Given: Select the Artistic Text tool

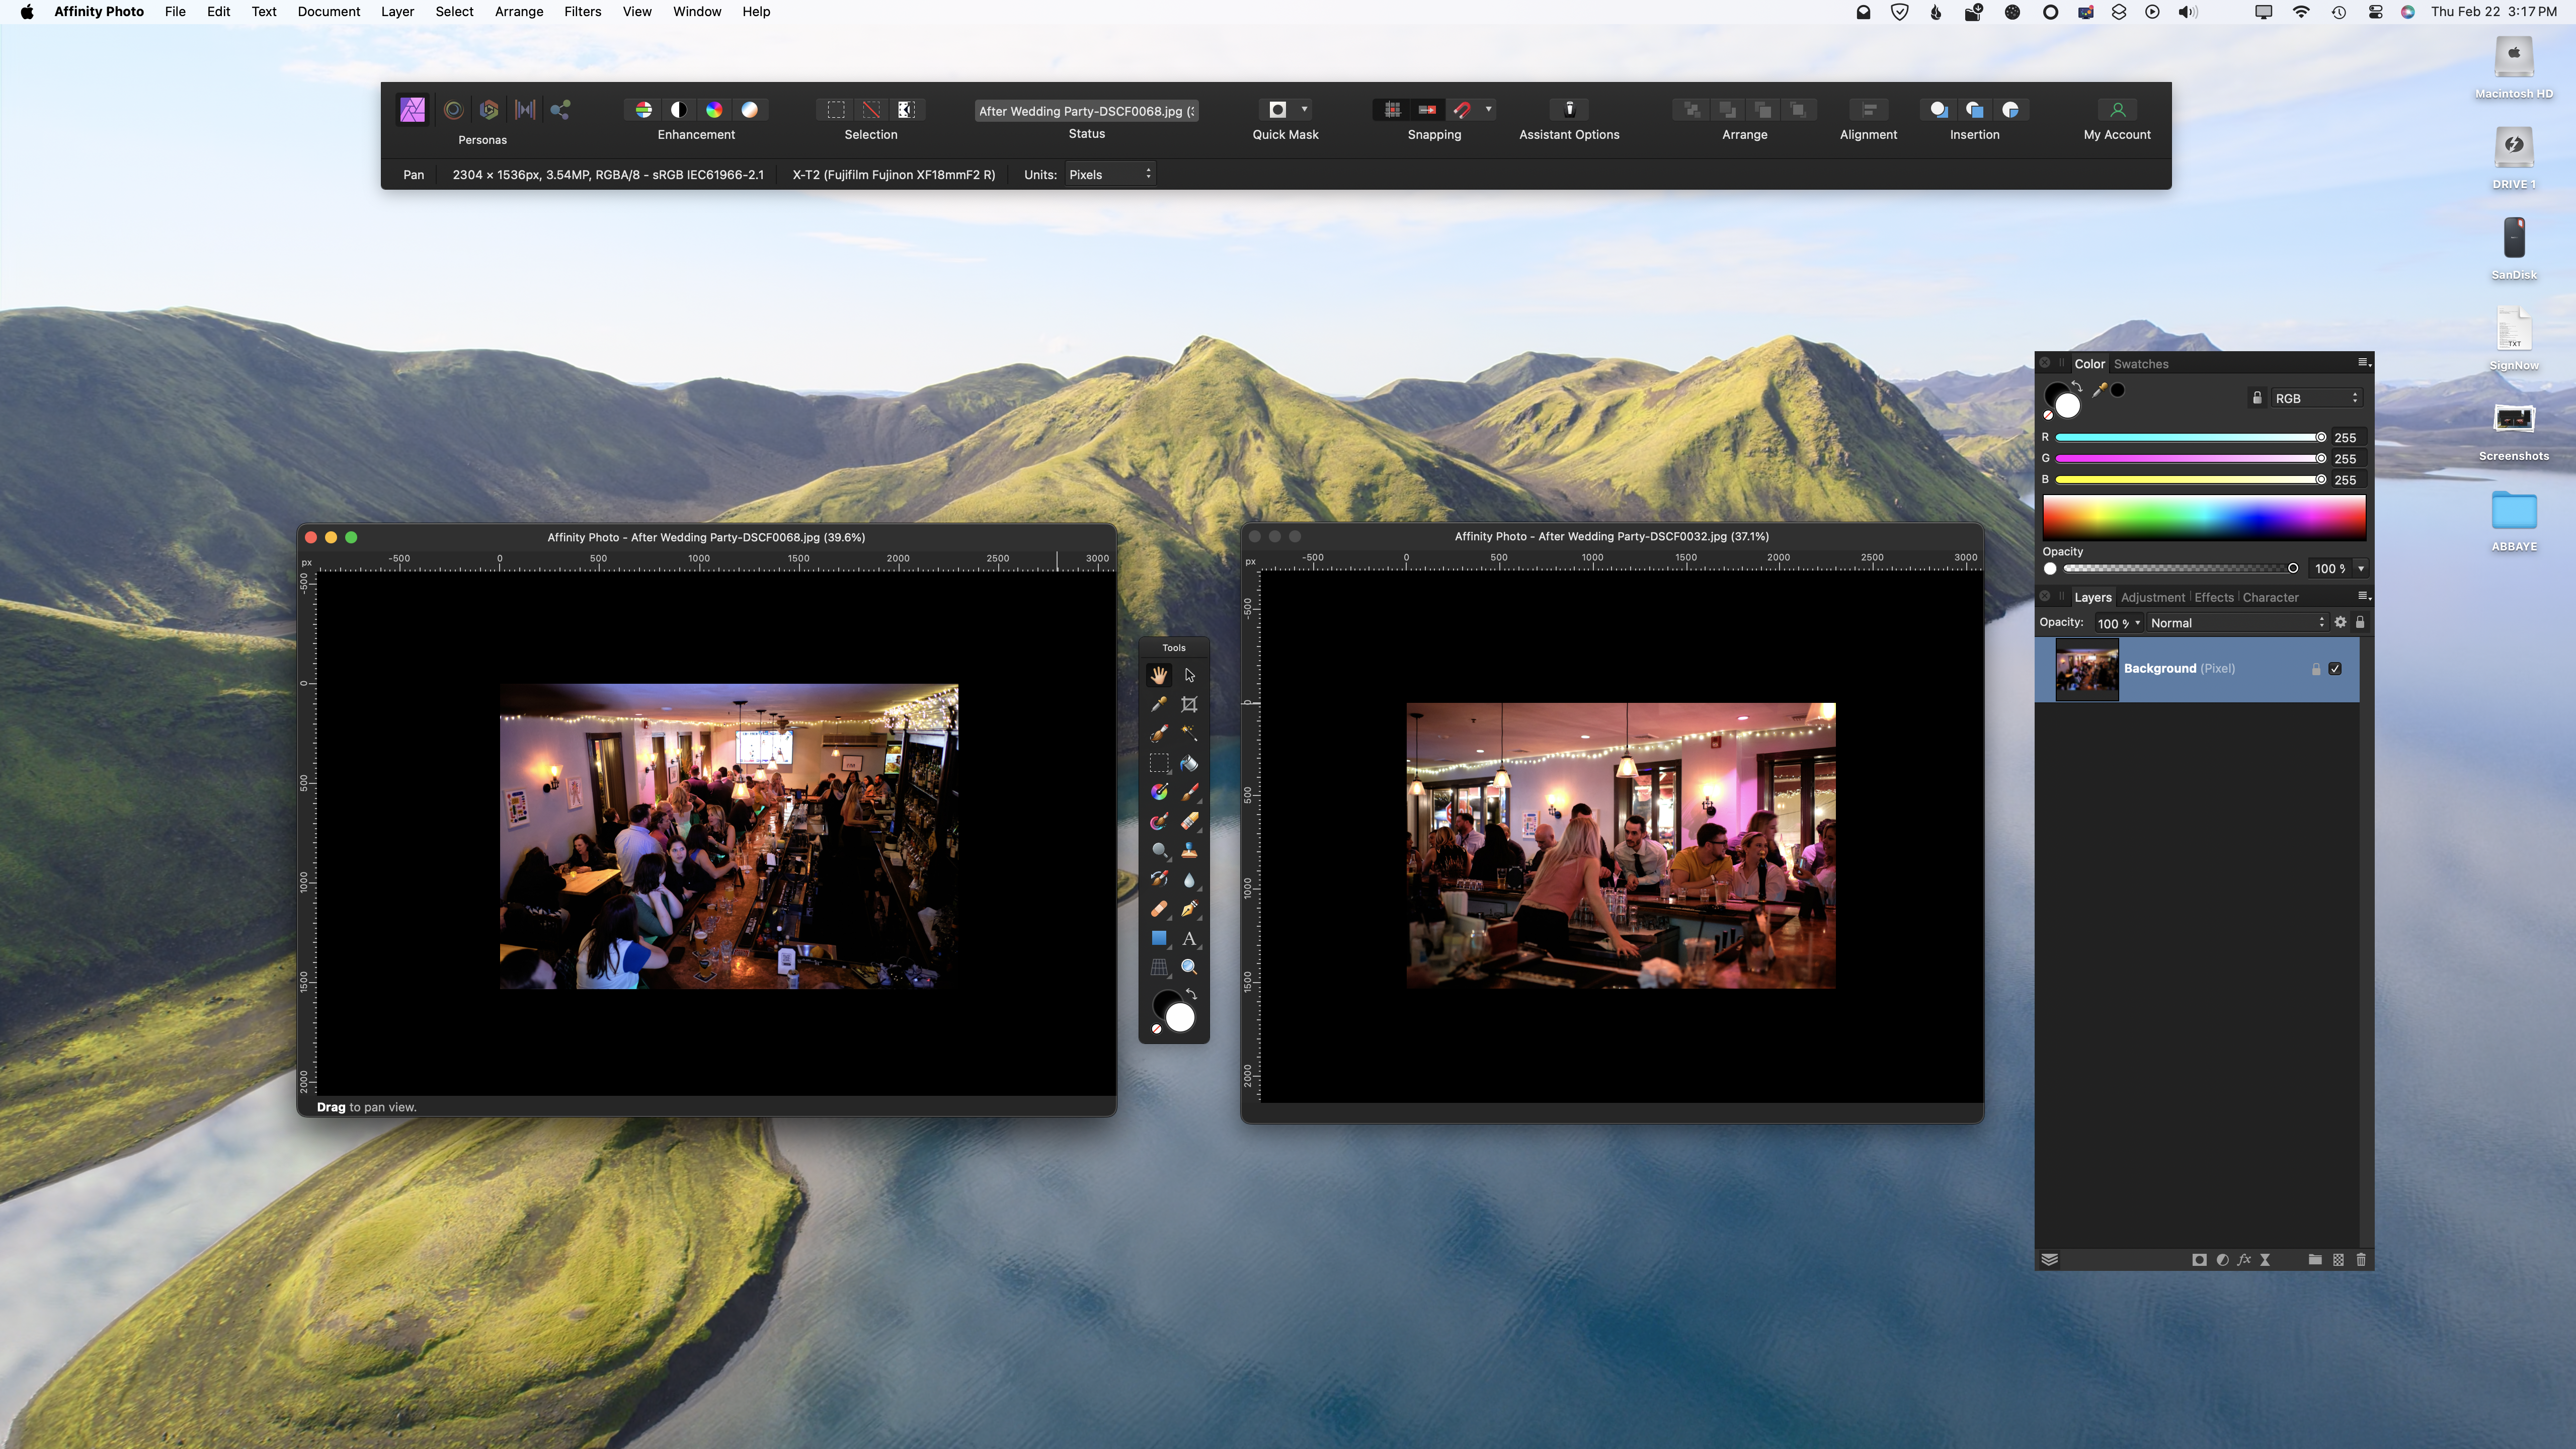Looking at the screenshot, I should point(1189,938).
